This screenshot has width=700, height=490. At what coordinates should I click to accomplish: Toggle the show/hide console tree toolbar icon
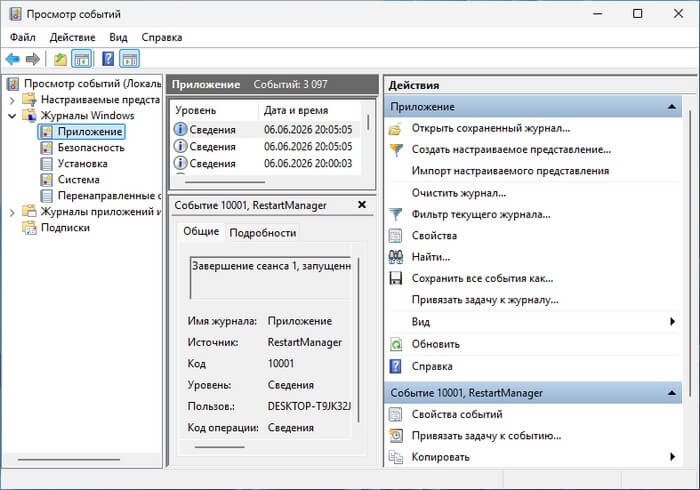coord(82,59)
